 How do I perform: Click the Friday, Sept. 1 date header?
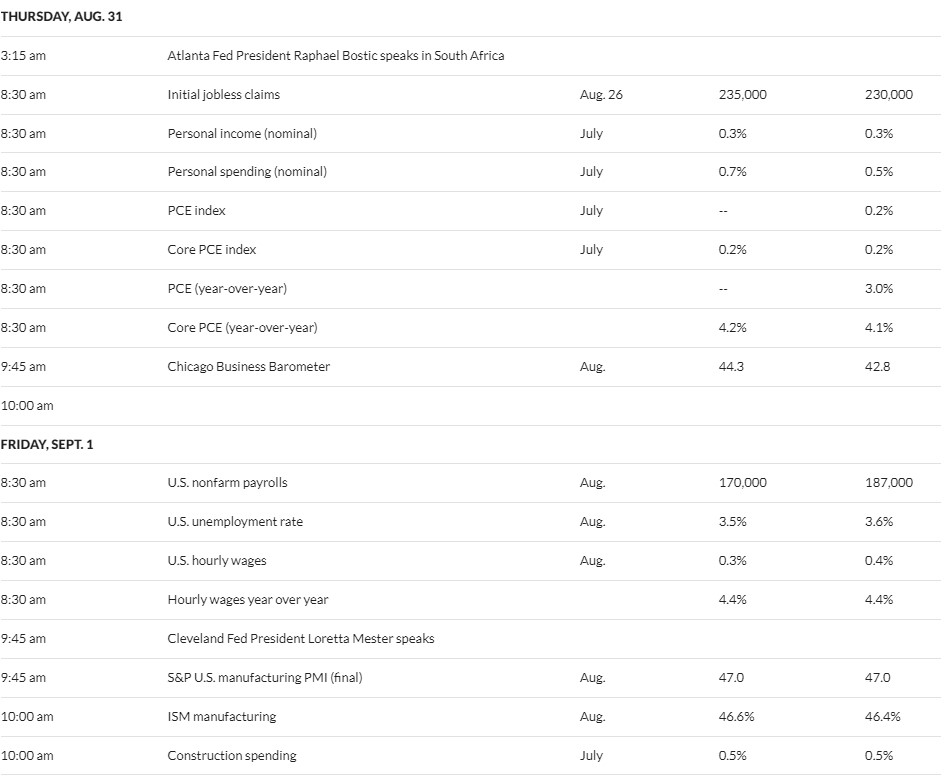click(x=47, y=445)
